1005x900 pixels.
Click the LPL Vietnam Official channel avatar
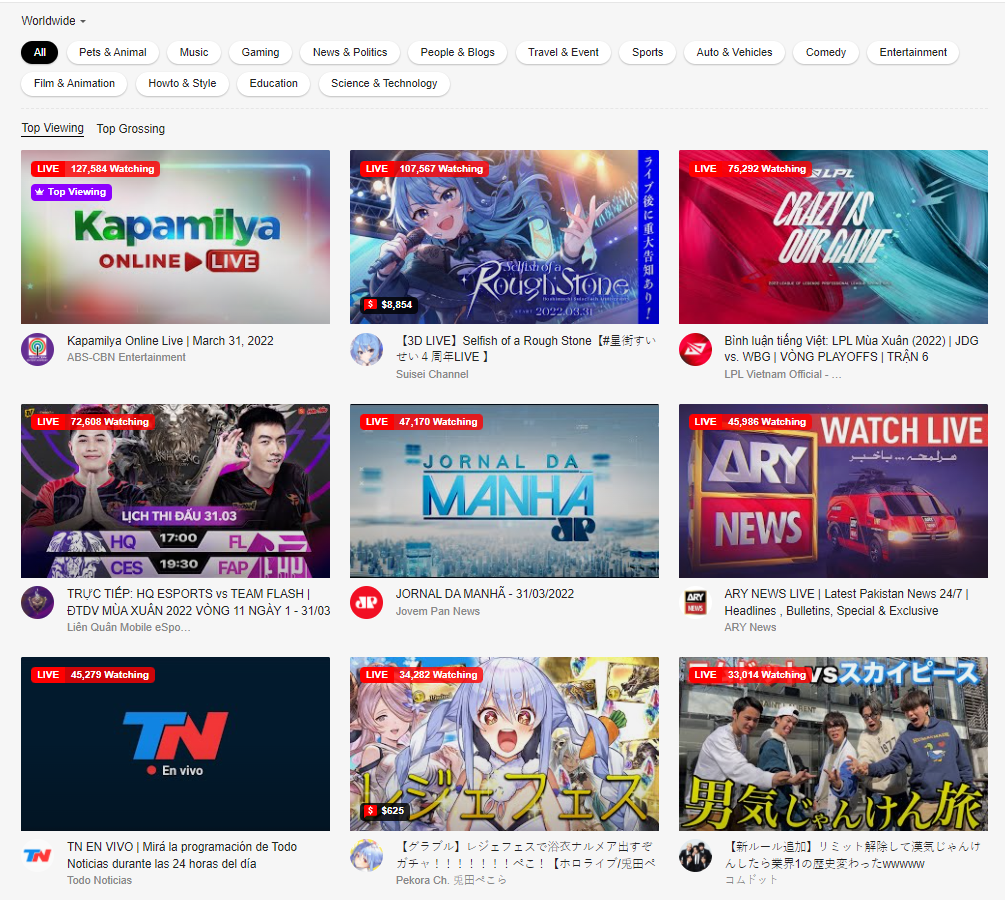pyautogui.click(x=695, y=349)
